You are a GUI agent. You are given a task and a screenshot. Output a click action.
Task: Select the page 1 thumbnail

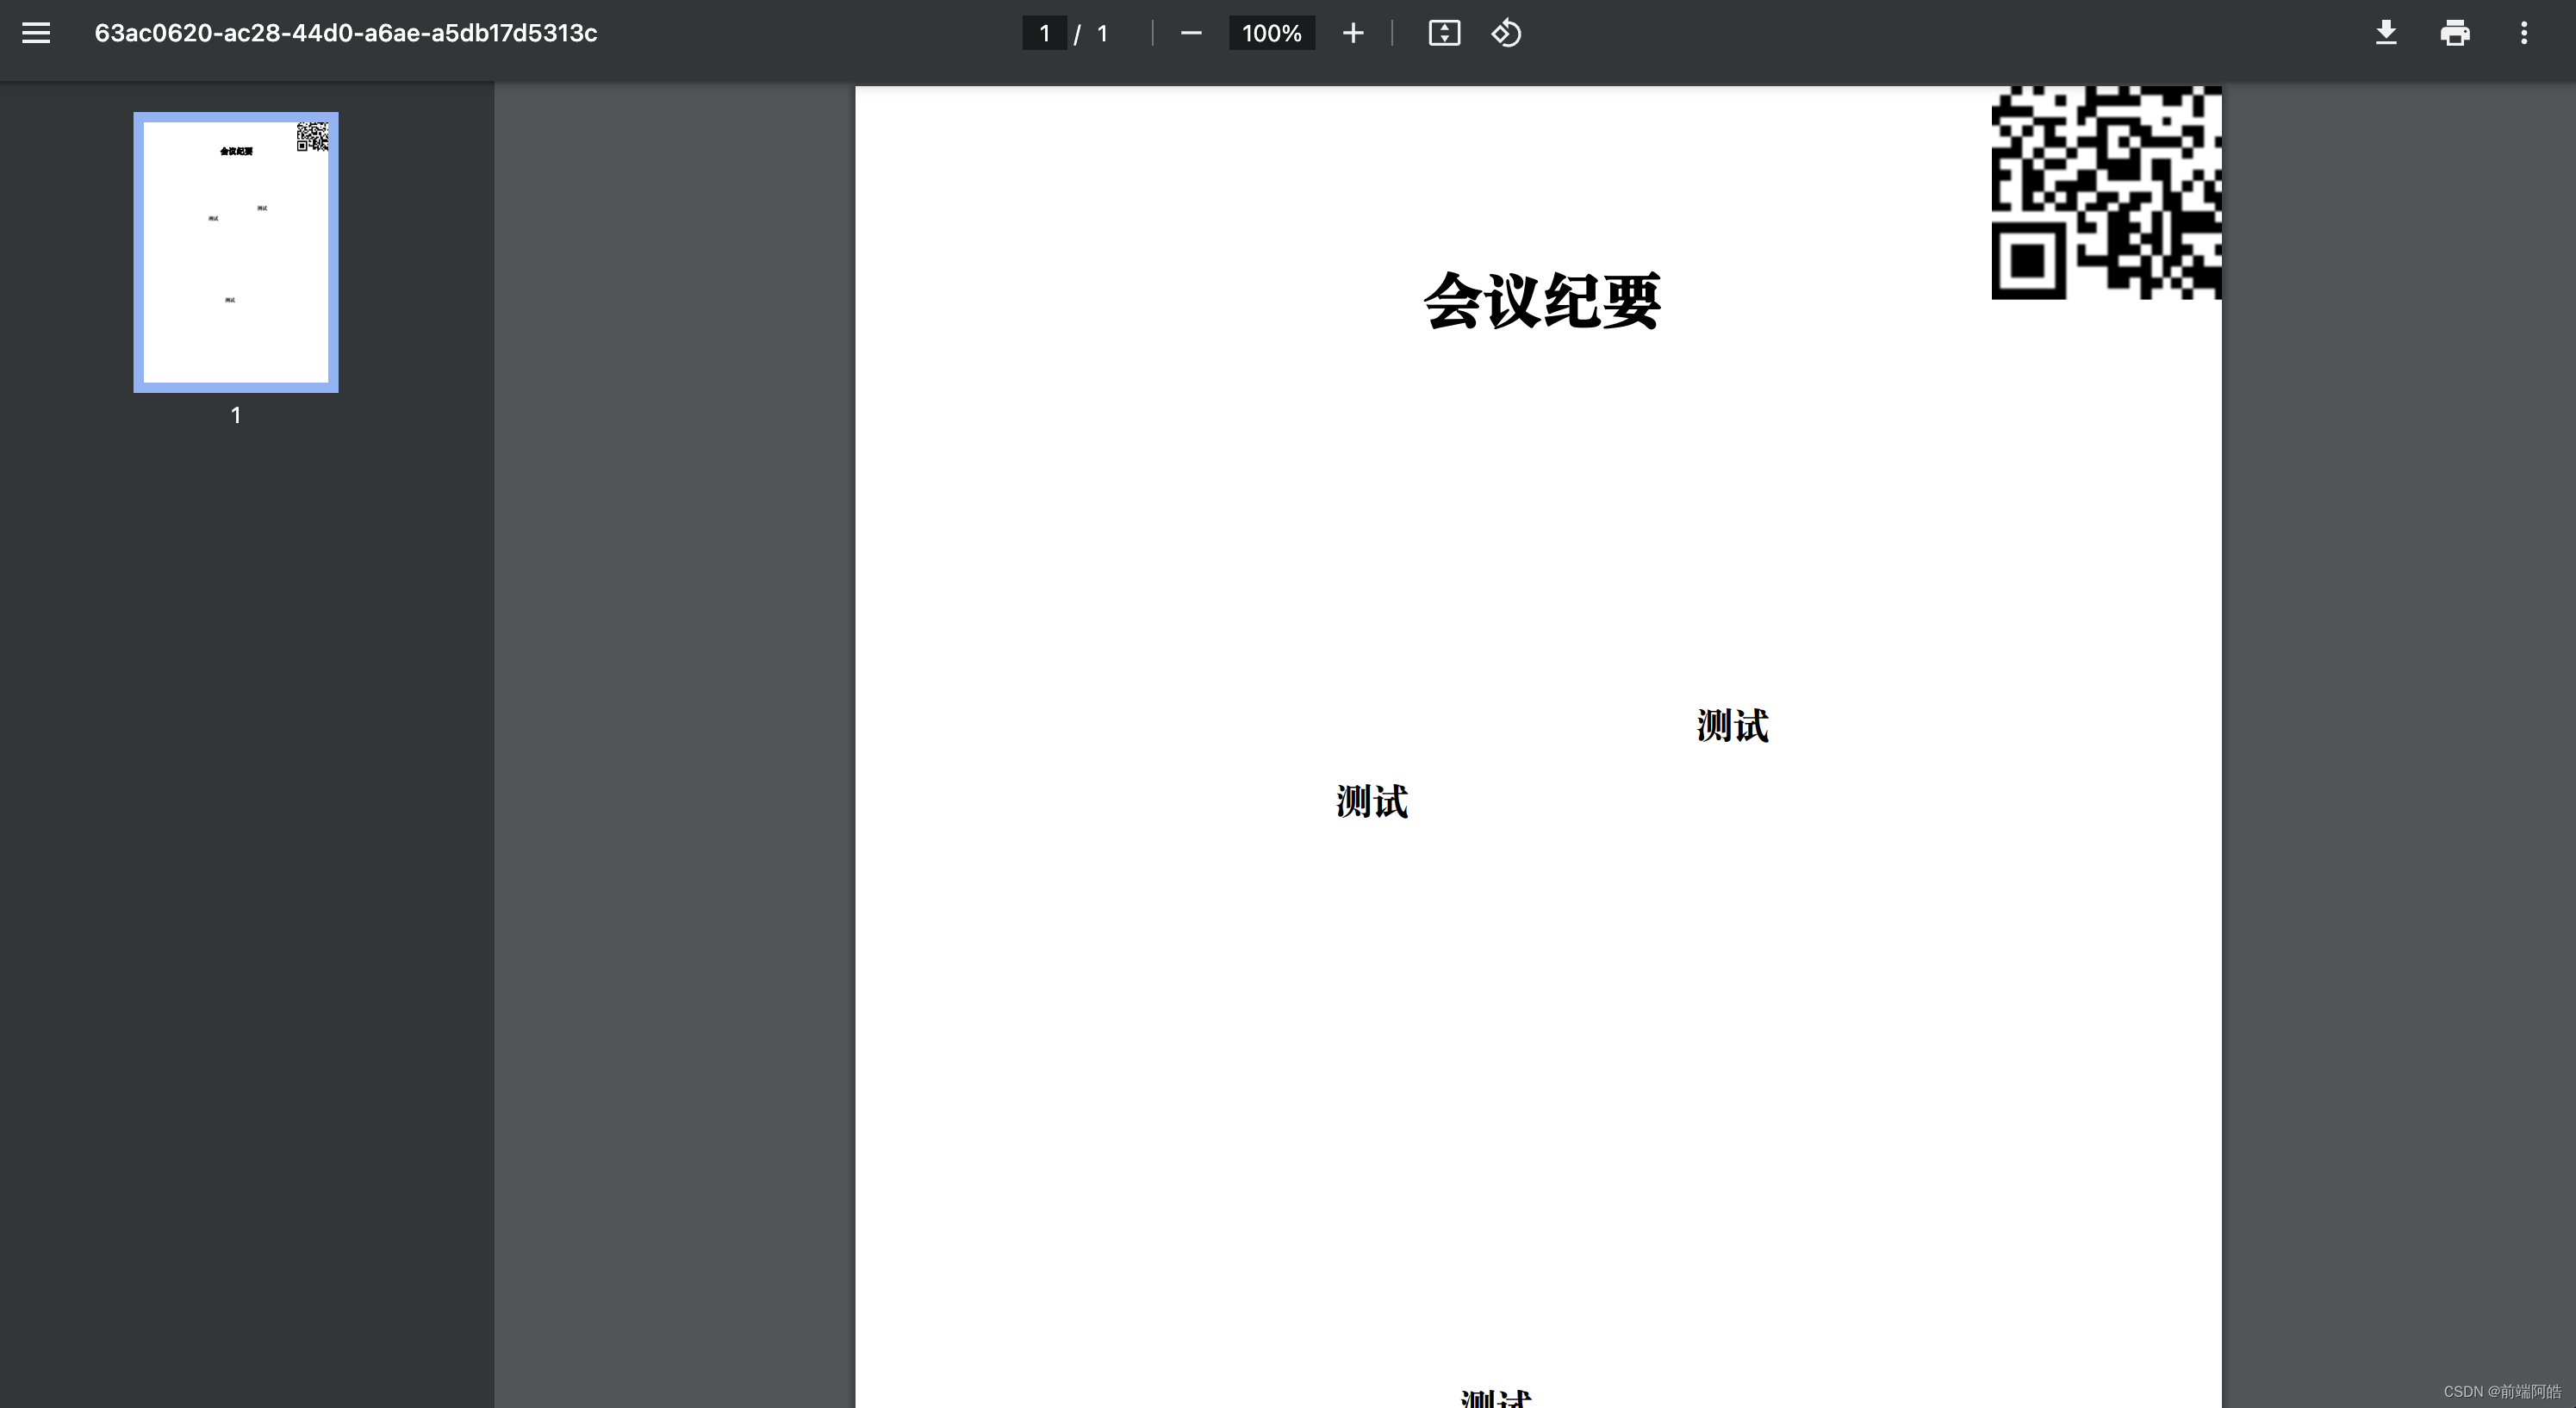click(236, 252)
